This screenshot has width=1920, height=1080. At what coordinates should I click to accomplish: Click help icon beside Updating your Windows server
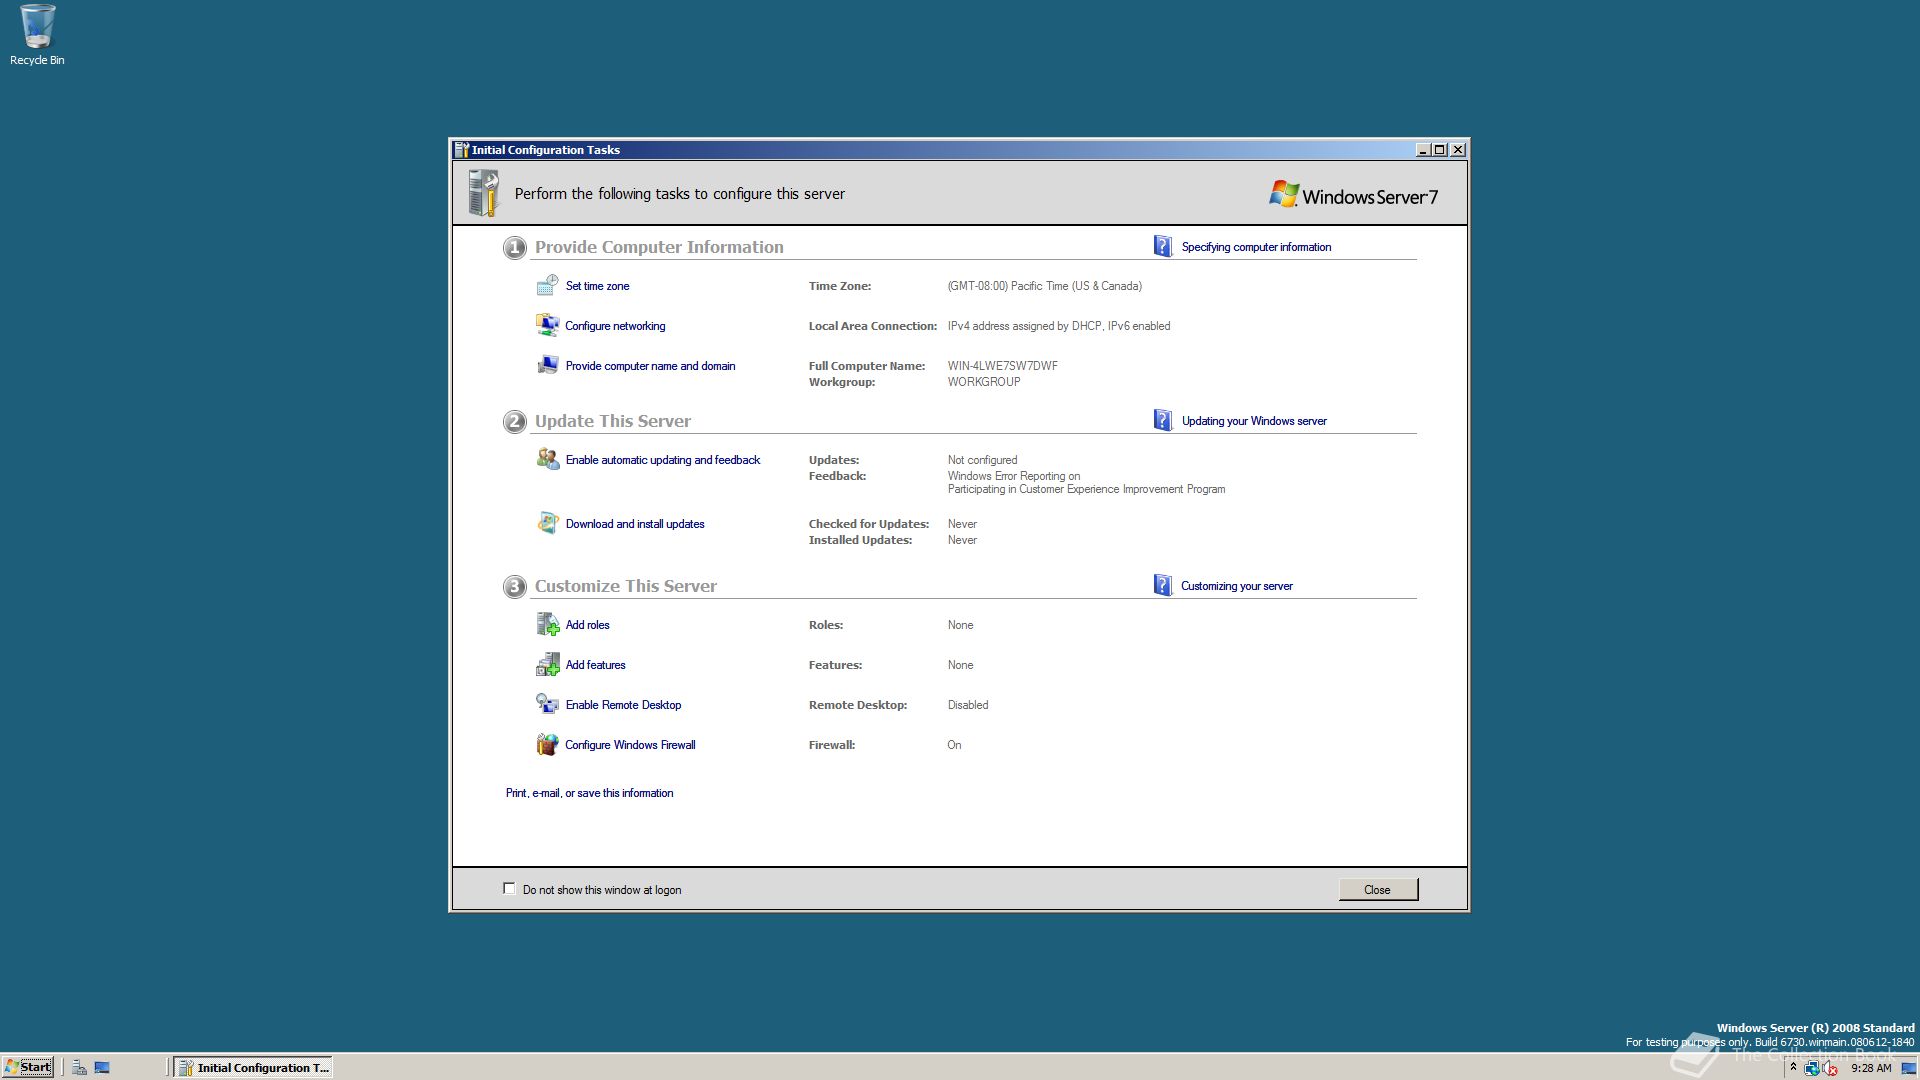1162,421
